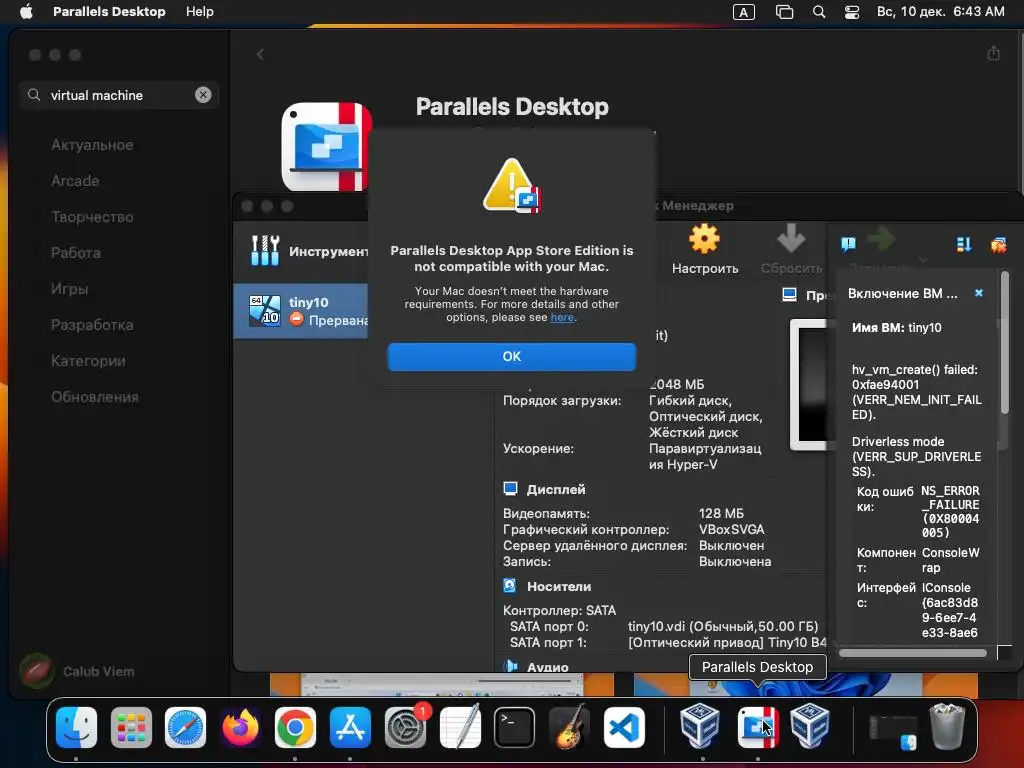Click VirtualBox Dock icon right of Parallels

pyautogui.click(x=810, y=726)
